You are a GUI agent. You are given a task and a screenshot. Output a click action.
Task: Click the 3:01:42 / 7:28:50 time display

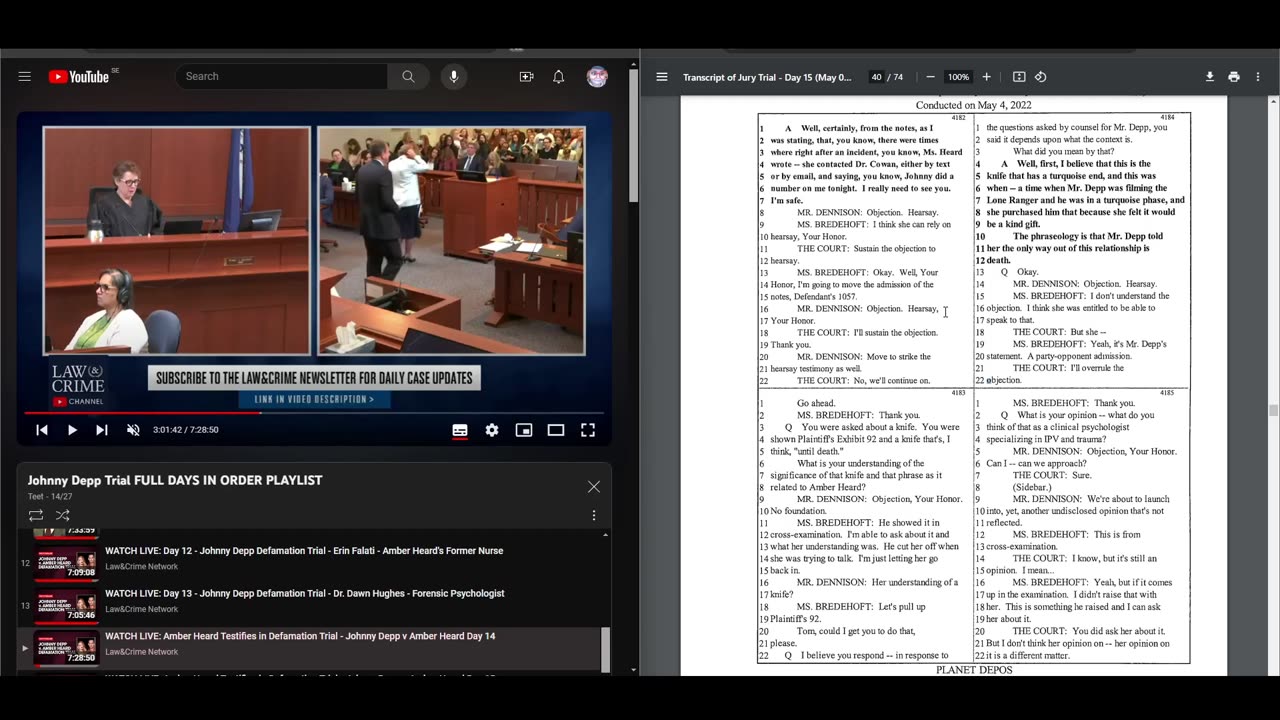(x=186, y=430)
